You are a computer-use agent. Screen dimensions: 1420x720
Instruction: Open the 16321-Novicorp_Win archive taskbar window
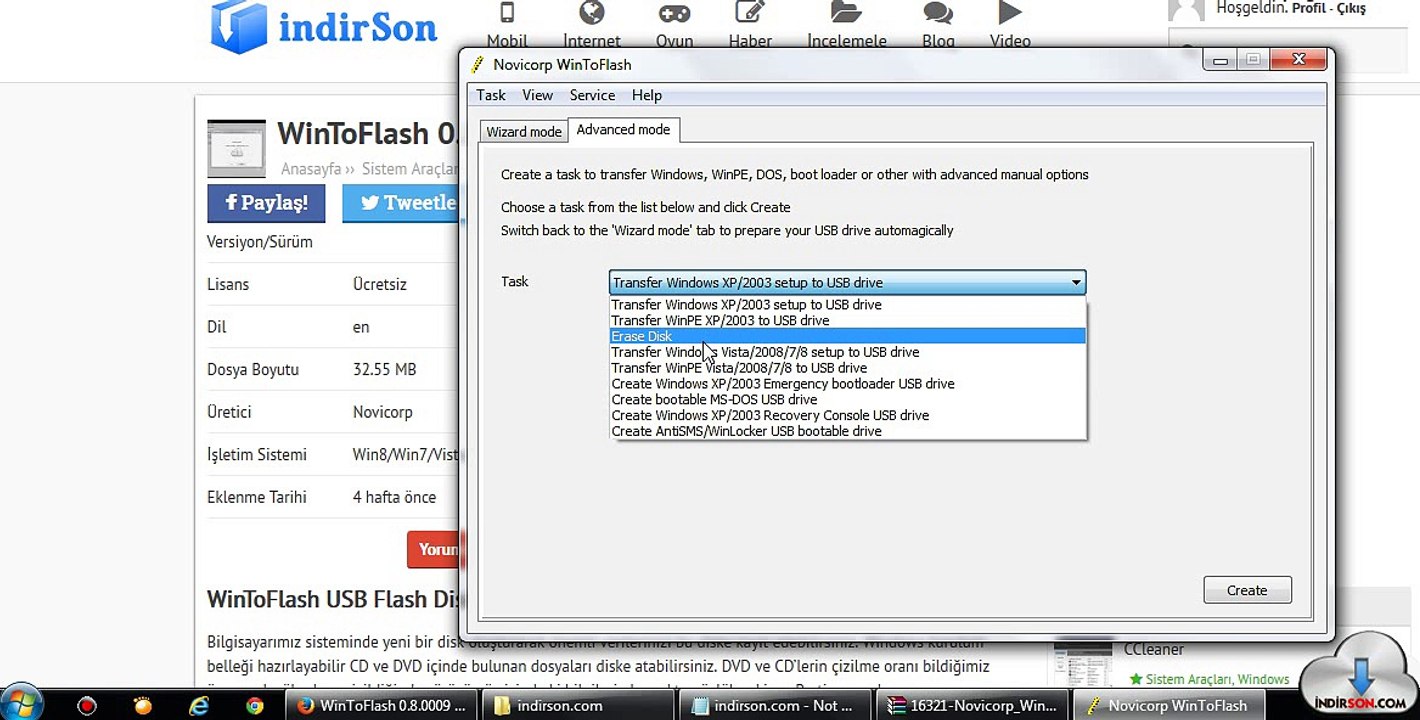(974, 705)
